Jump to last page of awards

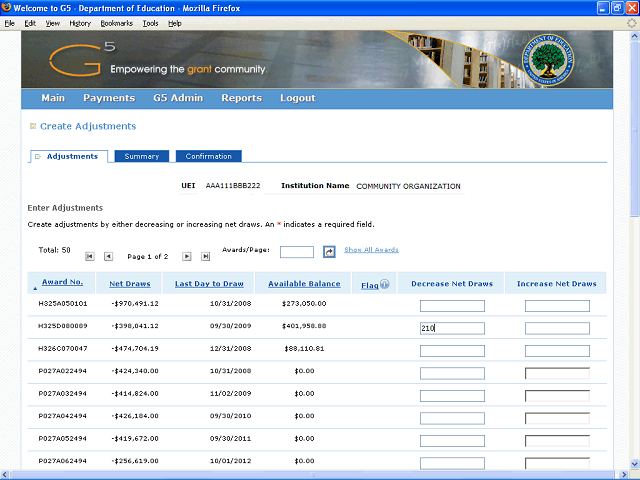tap(206, 257)
